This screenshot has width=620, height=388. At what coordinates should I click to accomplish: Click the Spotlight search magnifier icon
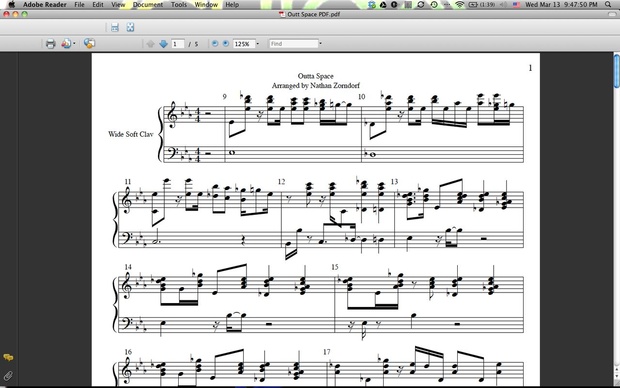[x=608, y=5]
